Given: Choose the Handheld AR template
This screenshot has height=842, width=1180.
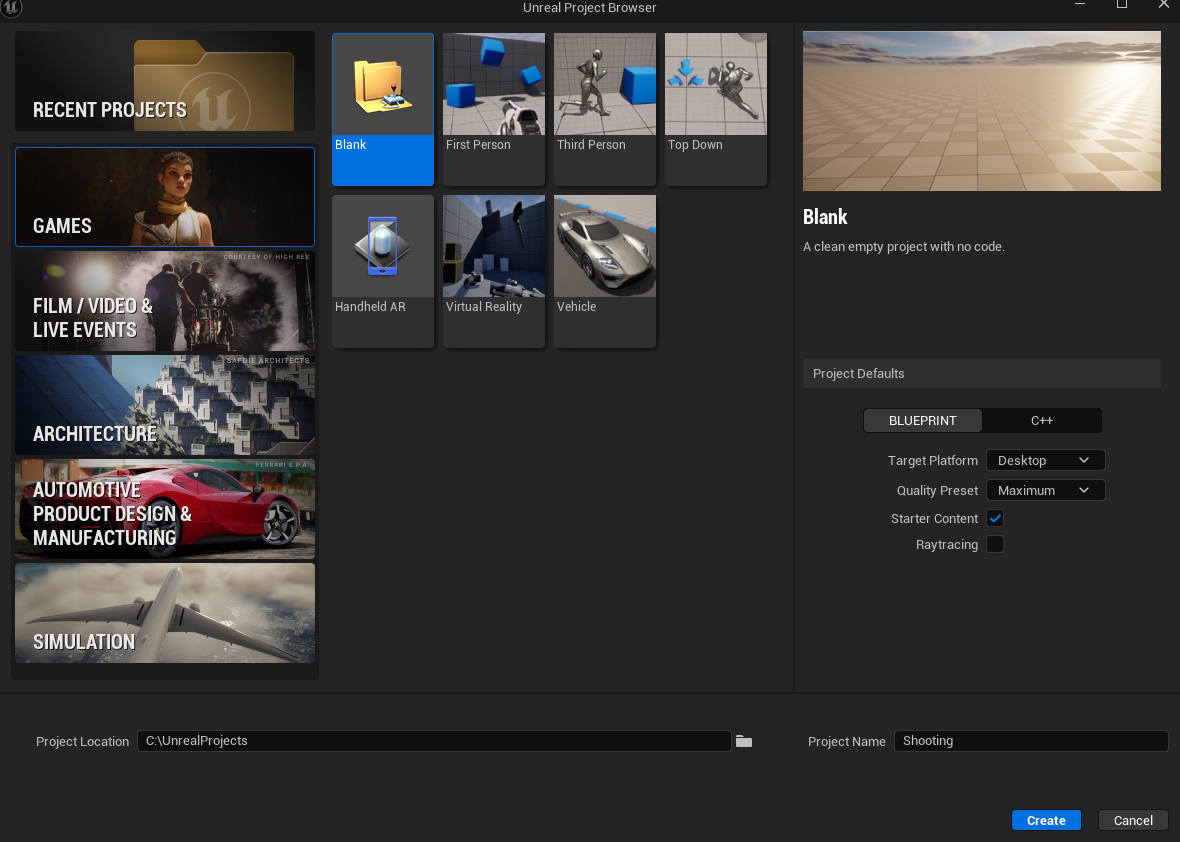Looking at the screenshot, I should 383,272.
